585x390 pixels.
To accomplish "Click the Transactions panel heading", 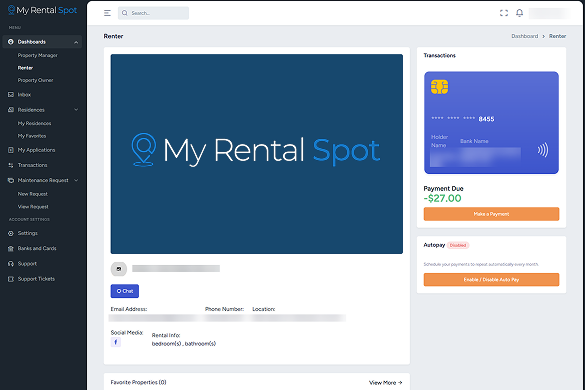I will pyautogui.click(x=439, y=56).
